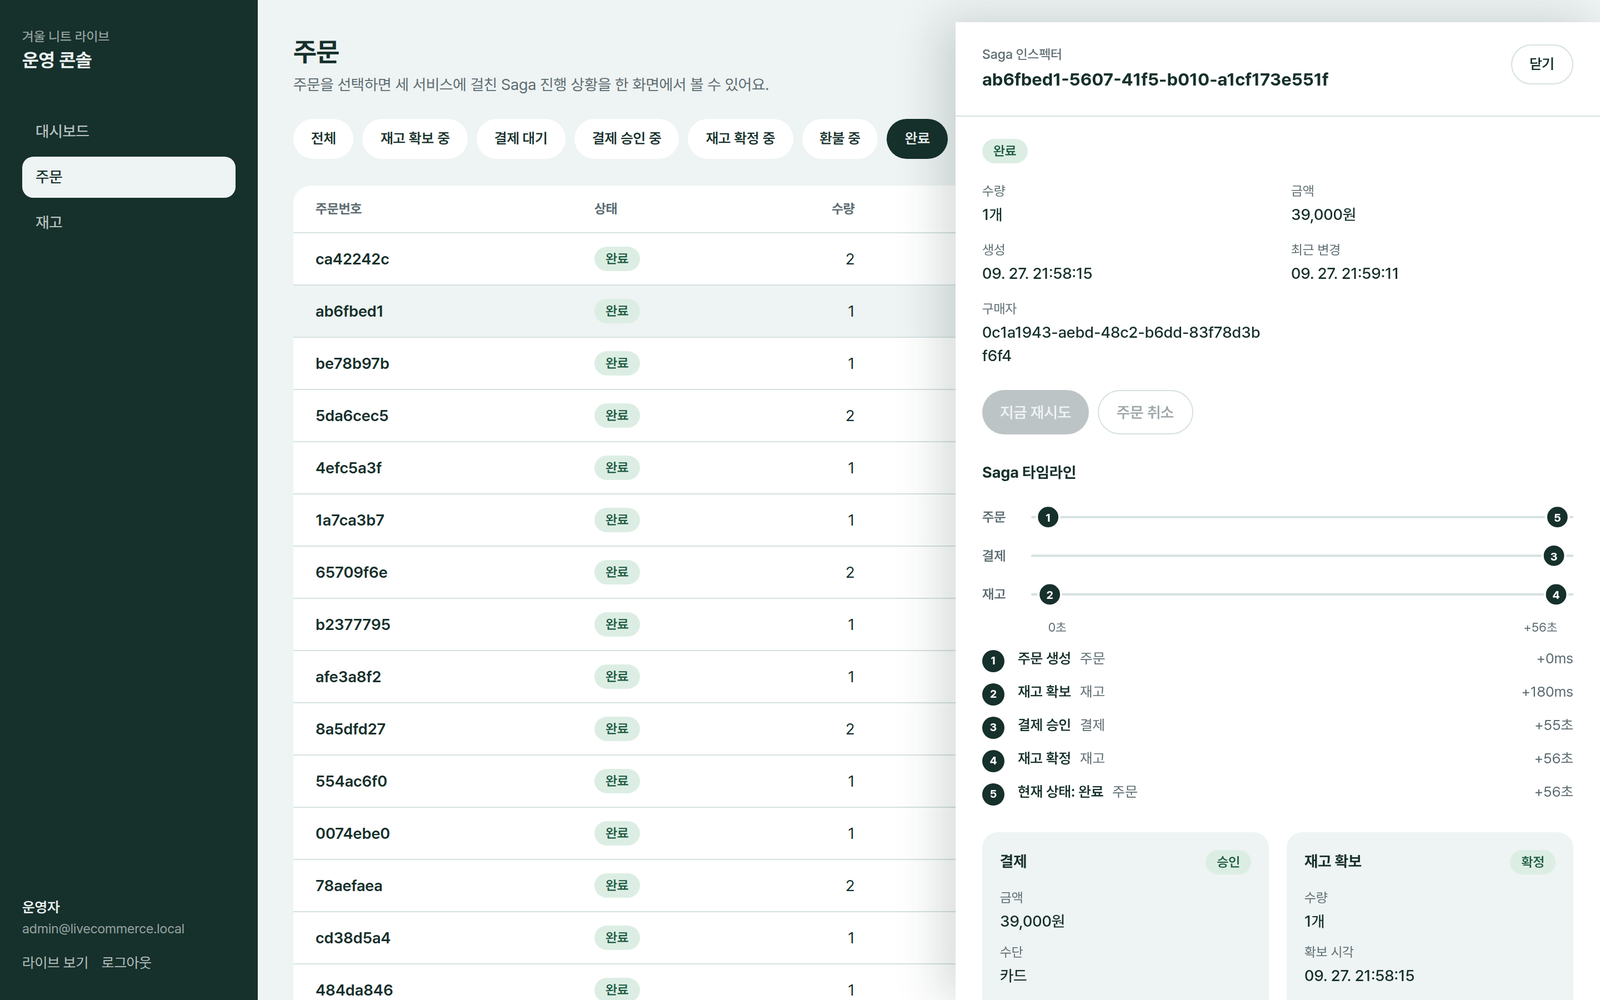Filter orders by 전체
Viewport: 1600px width, 1000px height.
point(323,138)
